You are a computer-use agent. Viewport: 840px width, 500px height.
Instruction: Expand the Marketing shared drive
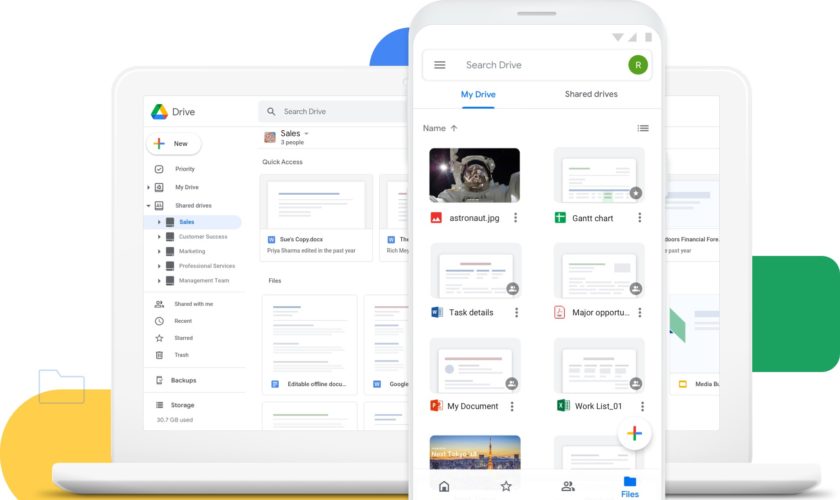159,252
